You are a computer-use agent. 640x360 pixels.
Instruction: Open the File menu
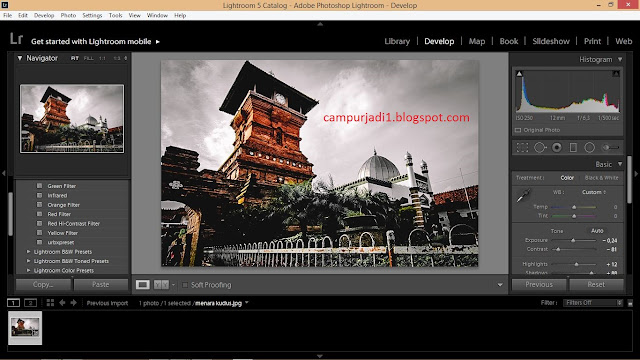point(7,15)
